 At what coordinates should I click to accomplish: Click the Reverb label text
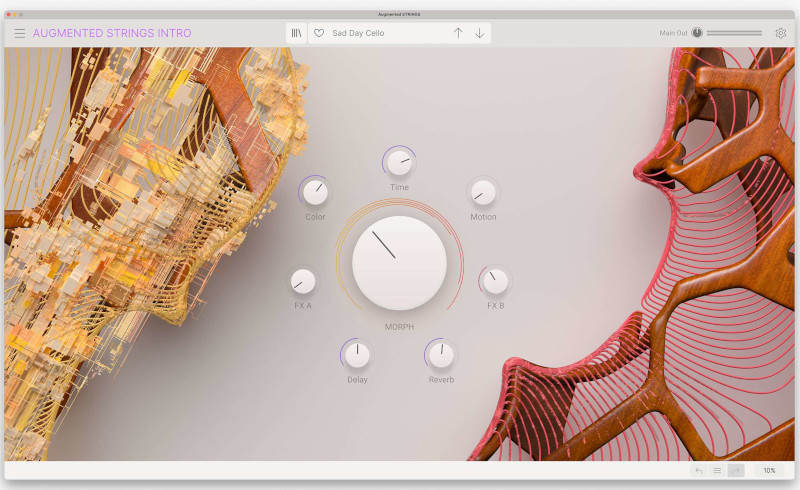[441, 380]
